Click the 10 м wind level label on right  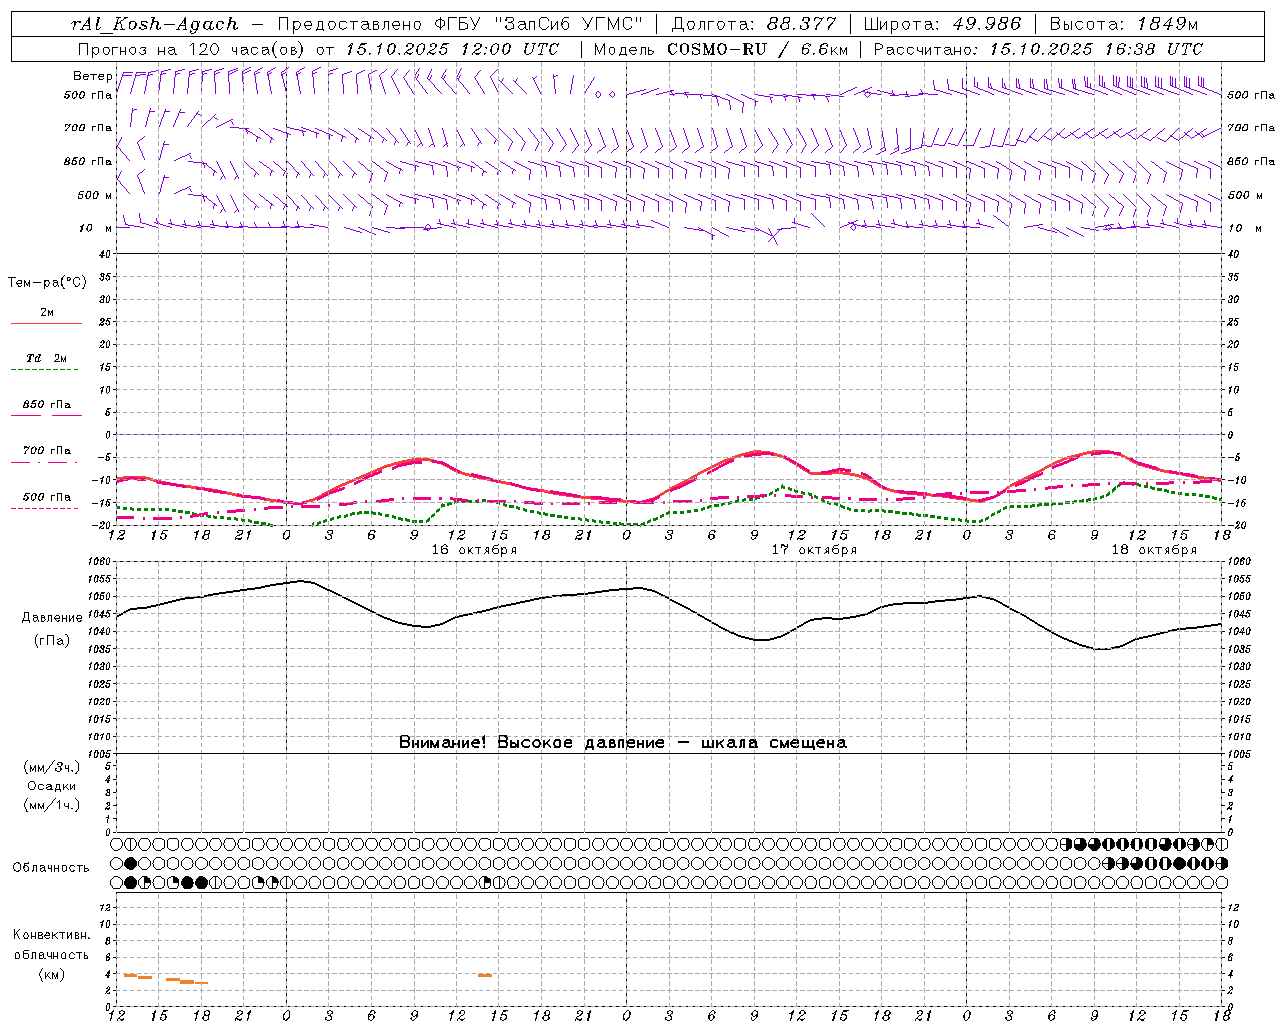1244,228
